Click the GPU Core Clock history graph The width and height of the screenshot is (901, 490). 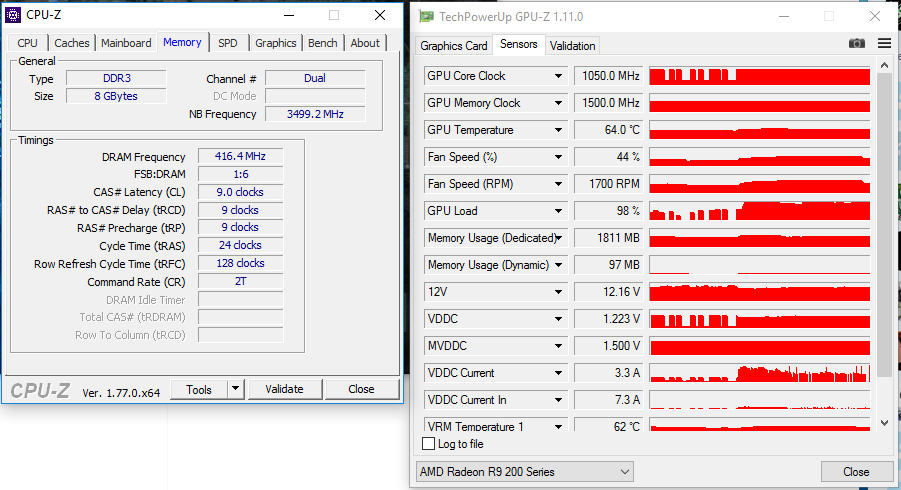760,76
